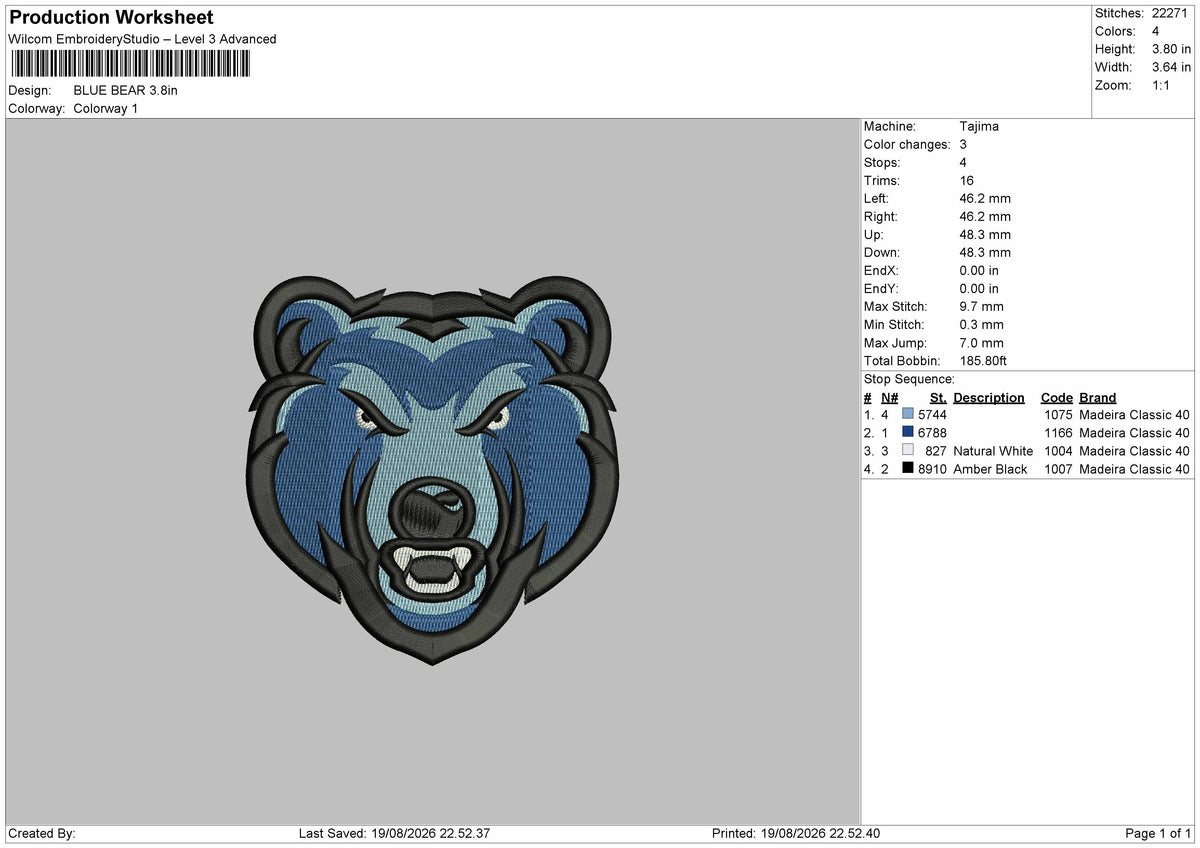Screen dimensions: 1200x848
Task: Click the Down value '48.3 mm'
Action: [985, 252]
